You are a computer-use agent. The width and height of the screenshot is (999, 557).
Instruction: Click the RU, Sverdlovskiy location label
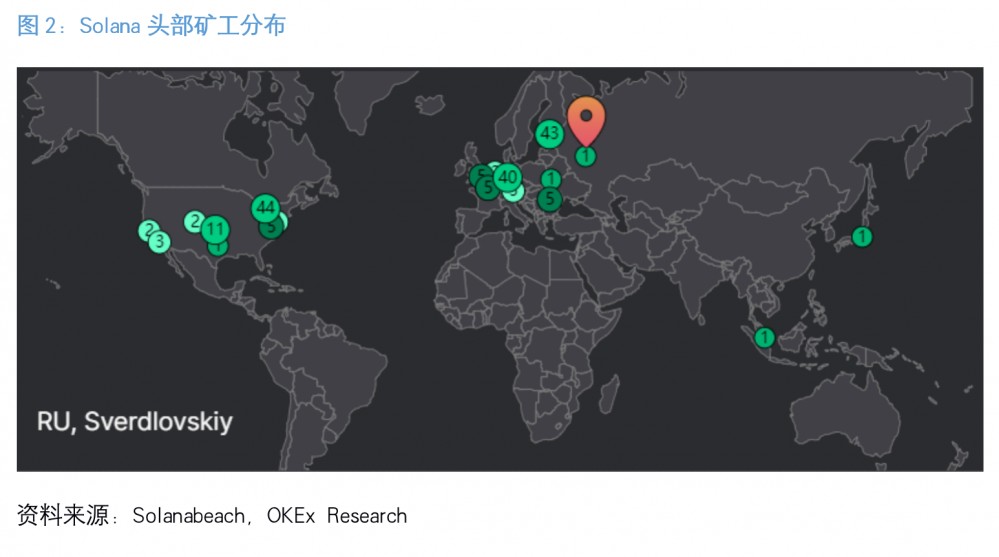[x=135, y=421]
